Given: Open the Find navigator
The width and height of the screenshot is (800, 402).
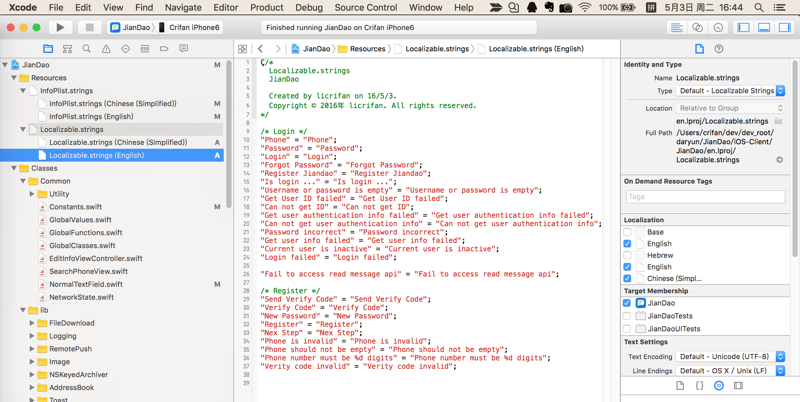Looking at the screenshot, I should (87, 49).
